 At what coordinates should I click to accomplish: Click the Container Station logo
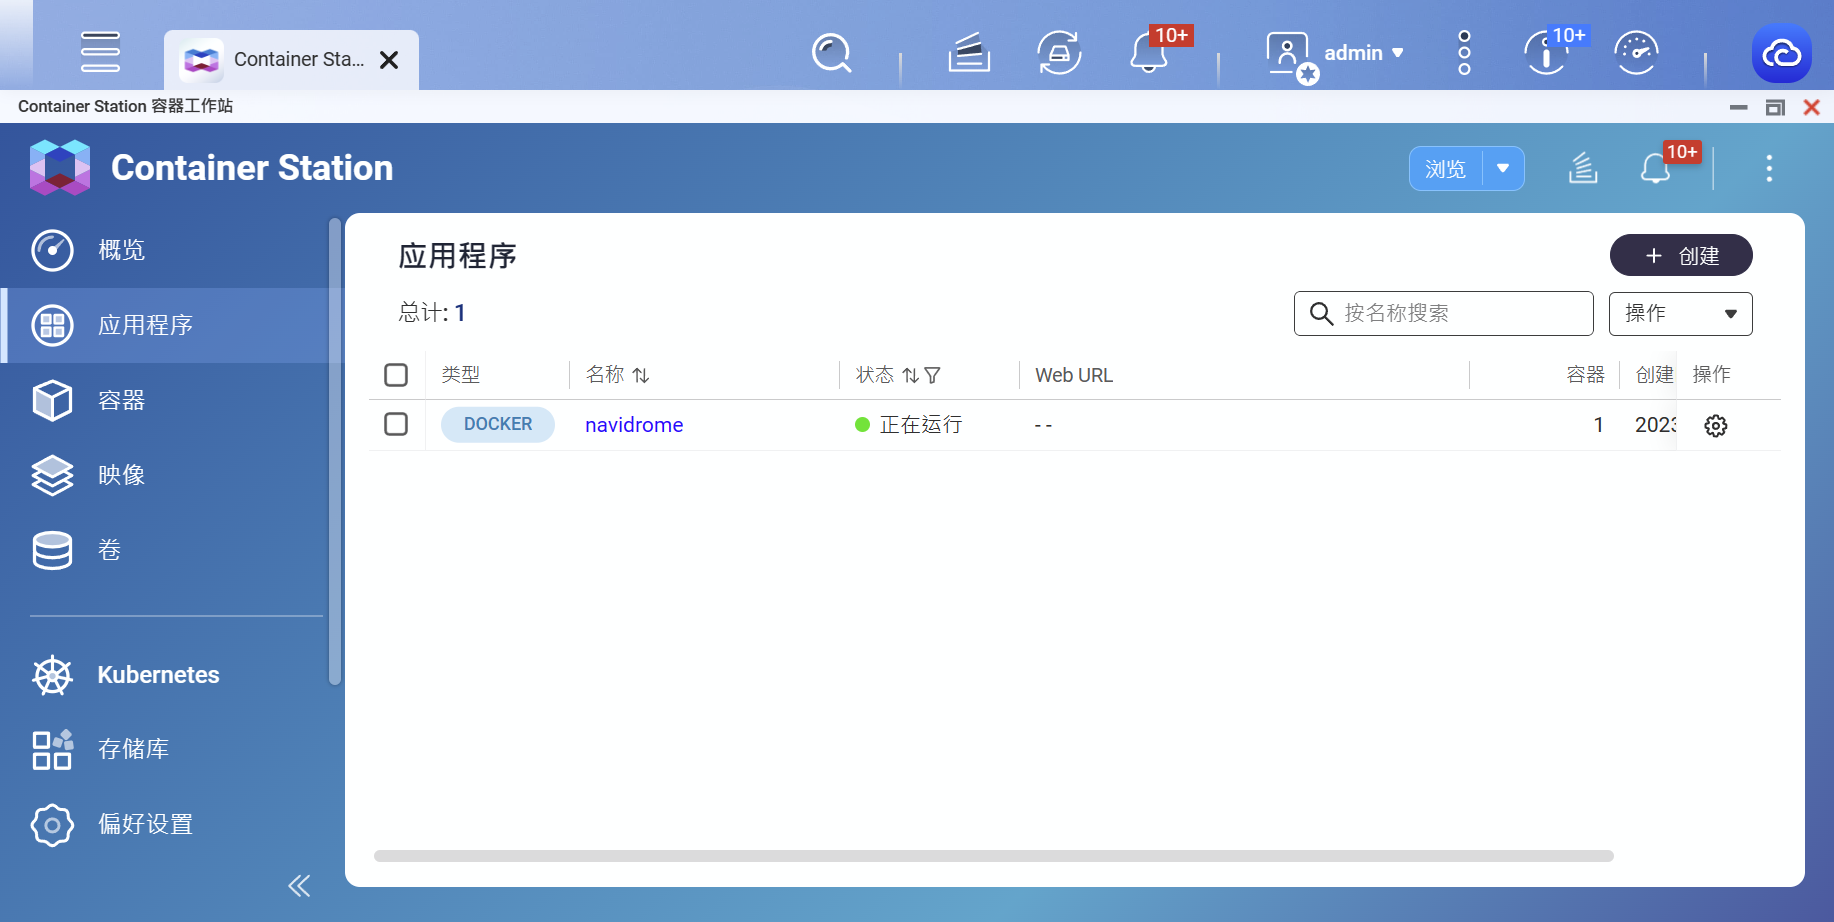click(60, 167)
